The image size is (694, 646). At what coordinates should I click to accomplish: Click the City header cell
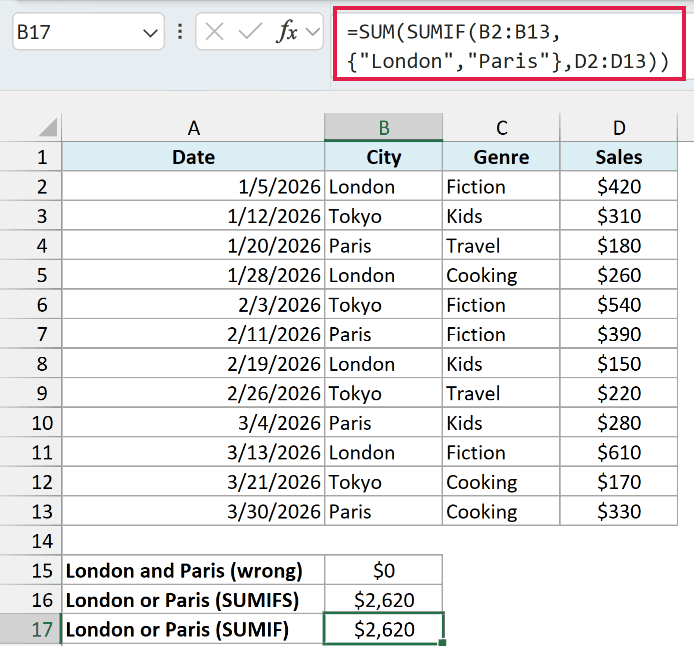(x=383, y=157)
